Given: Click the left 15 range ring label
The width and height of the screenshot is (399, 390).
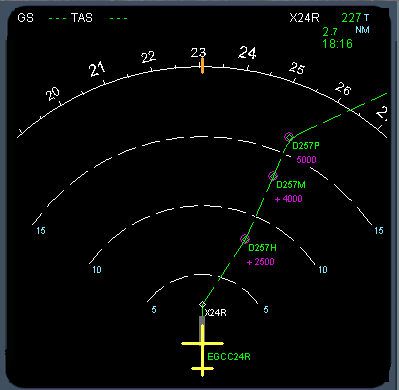Looking at the screenshot, I should click(x=41, y=231).
